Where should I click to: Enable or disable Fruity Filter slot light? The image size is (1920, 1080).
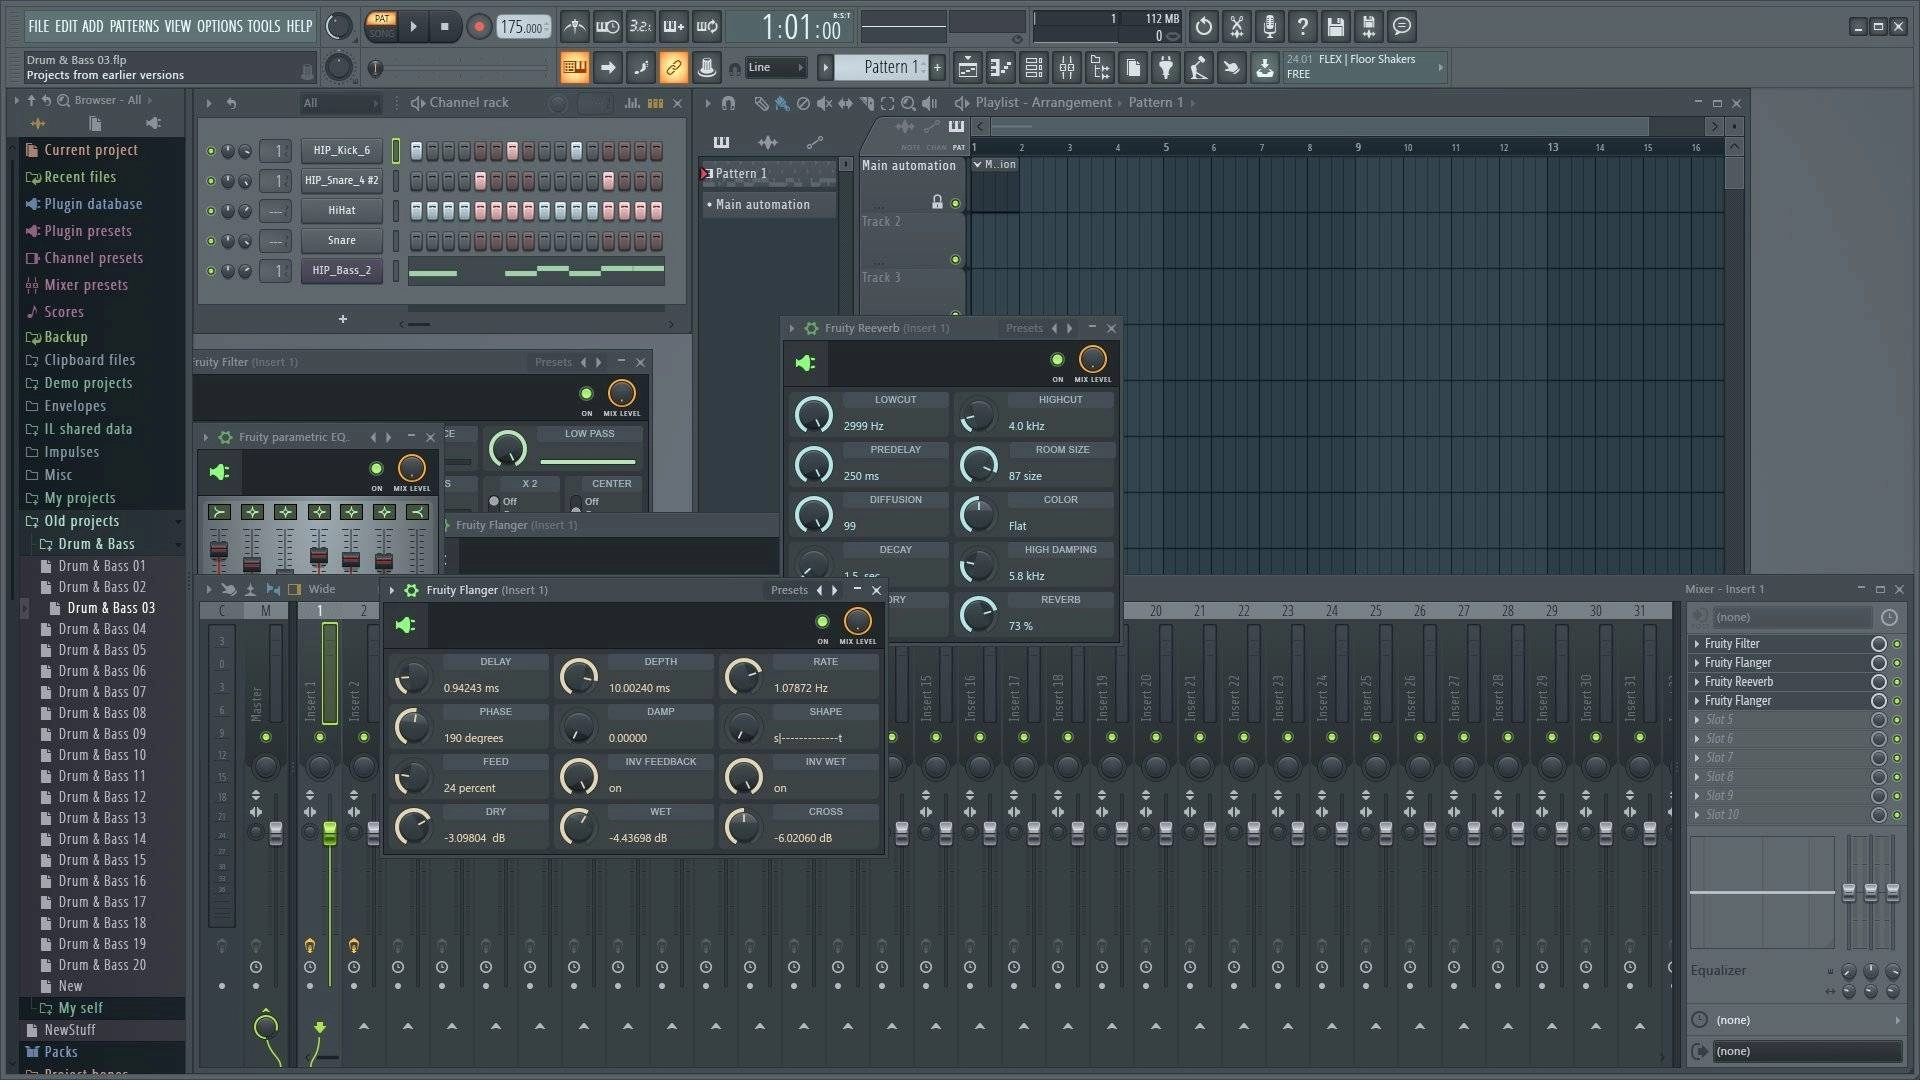coord(1897,644)
